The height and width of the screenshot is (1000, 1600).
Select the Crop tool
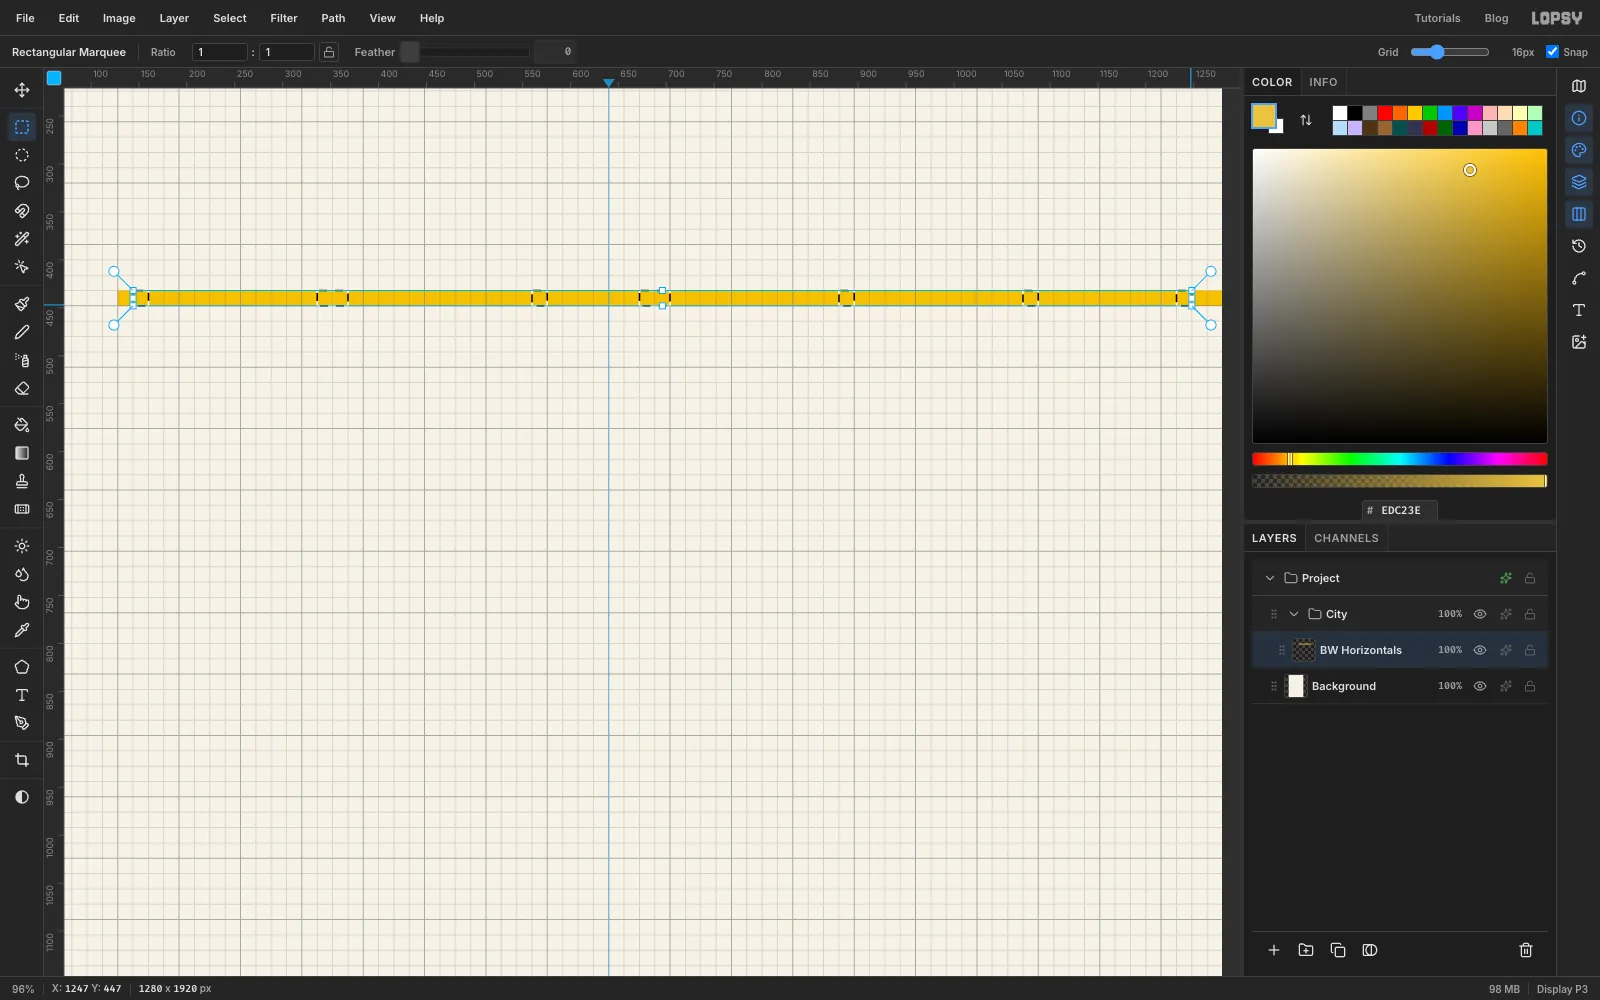pos(22,760)
